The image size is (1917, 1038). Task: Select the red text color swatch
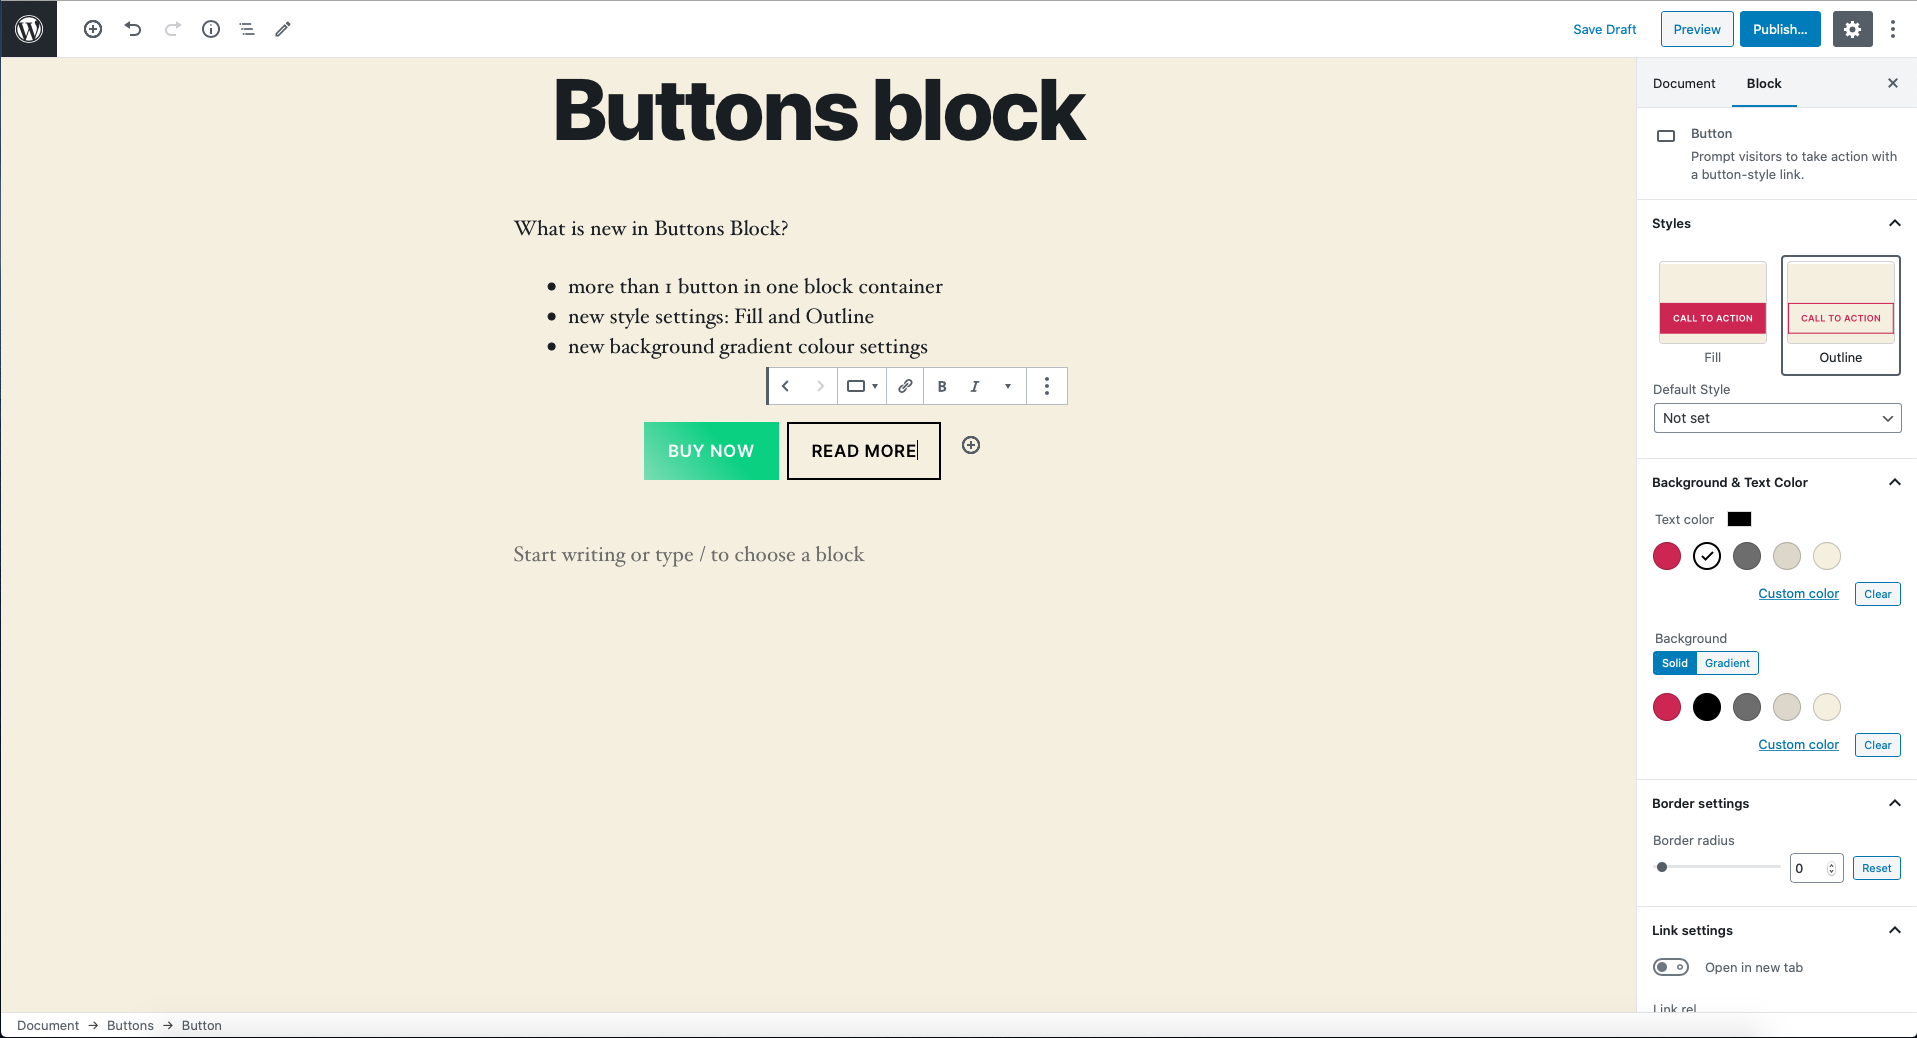tap(1667, 556)
